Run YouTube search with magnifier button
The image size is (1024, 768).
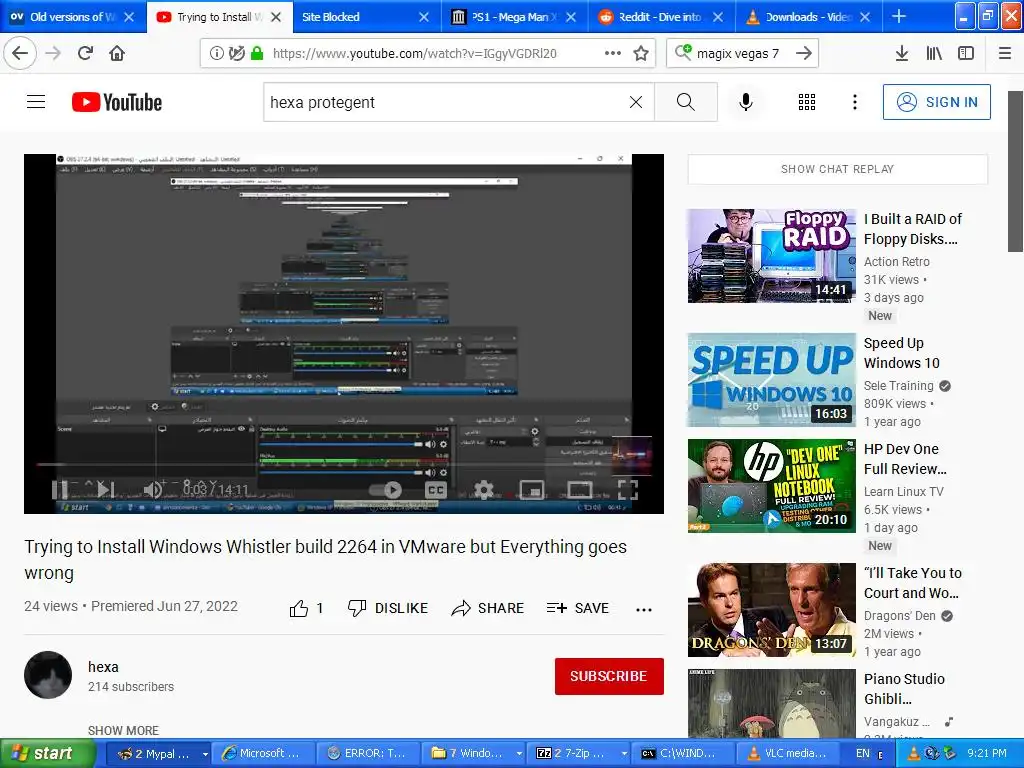[x=686, y=102]
